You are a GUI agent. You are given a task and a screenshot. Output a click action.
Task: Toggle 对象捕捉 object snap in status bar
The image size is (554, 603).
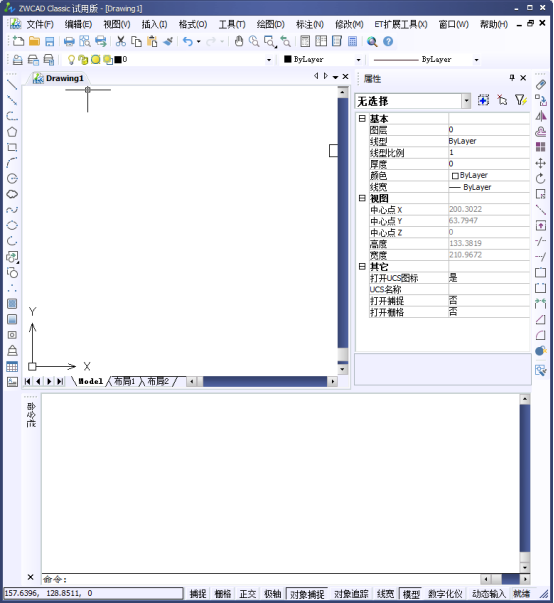coord(307,593)
